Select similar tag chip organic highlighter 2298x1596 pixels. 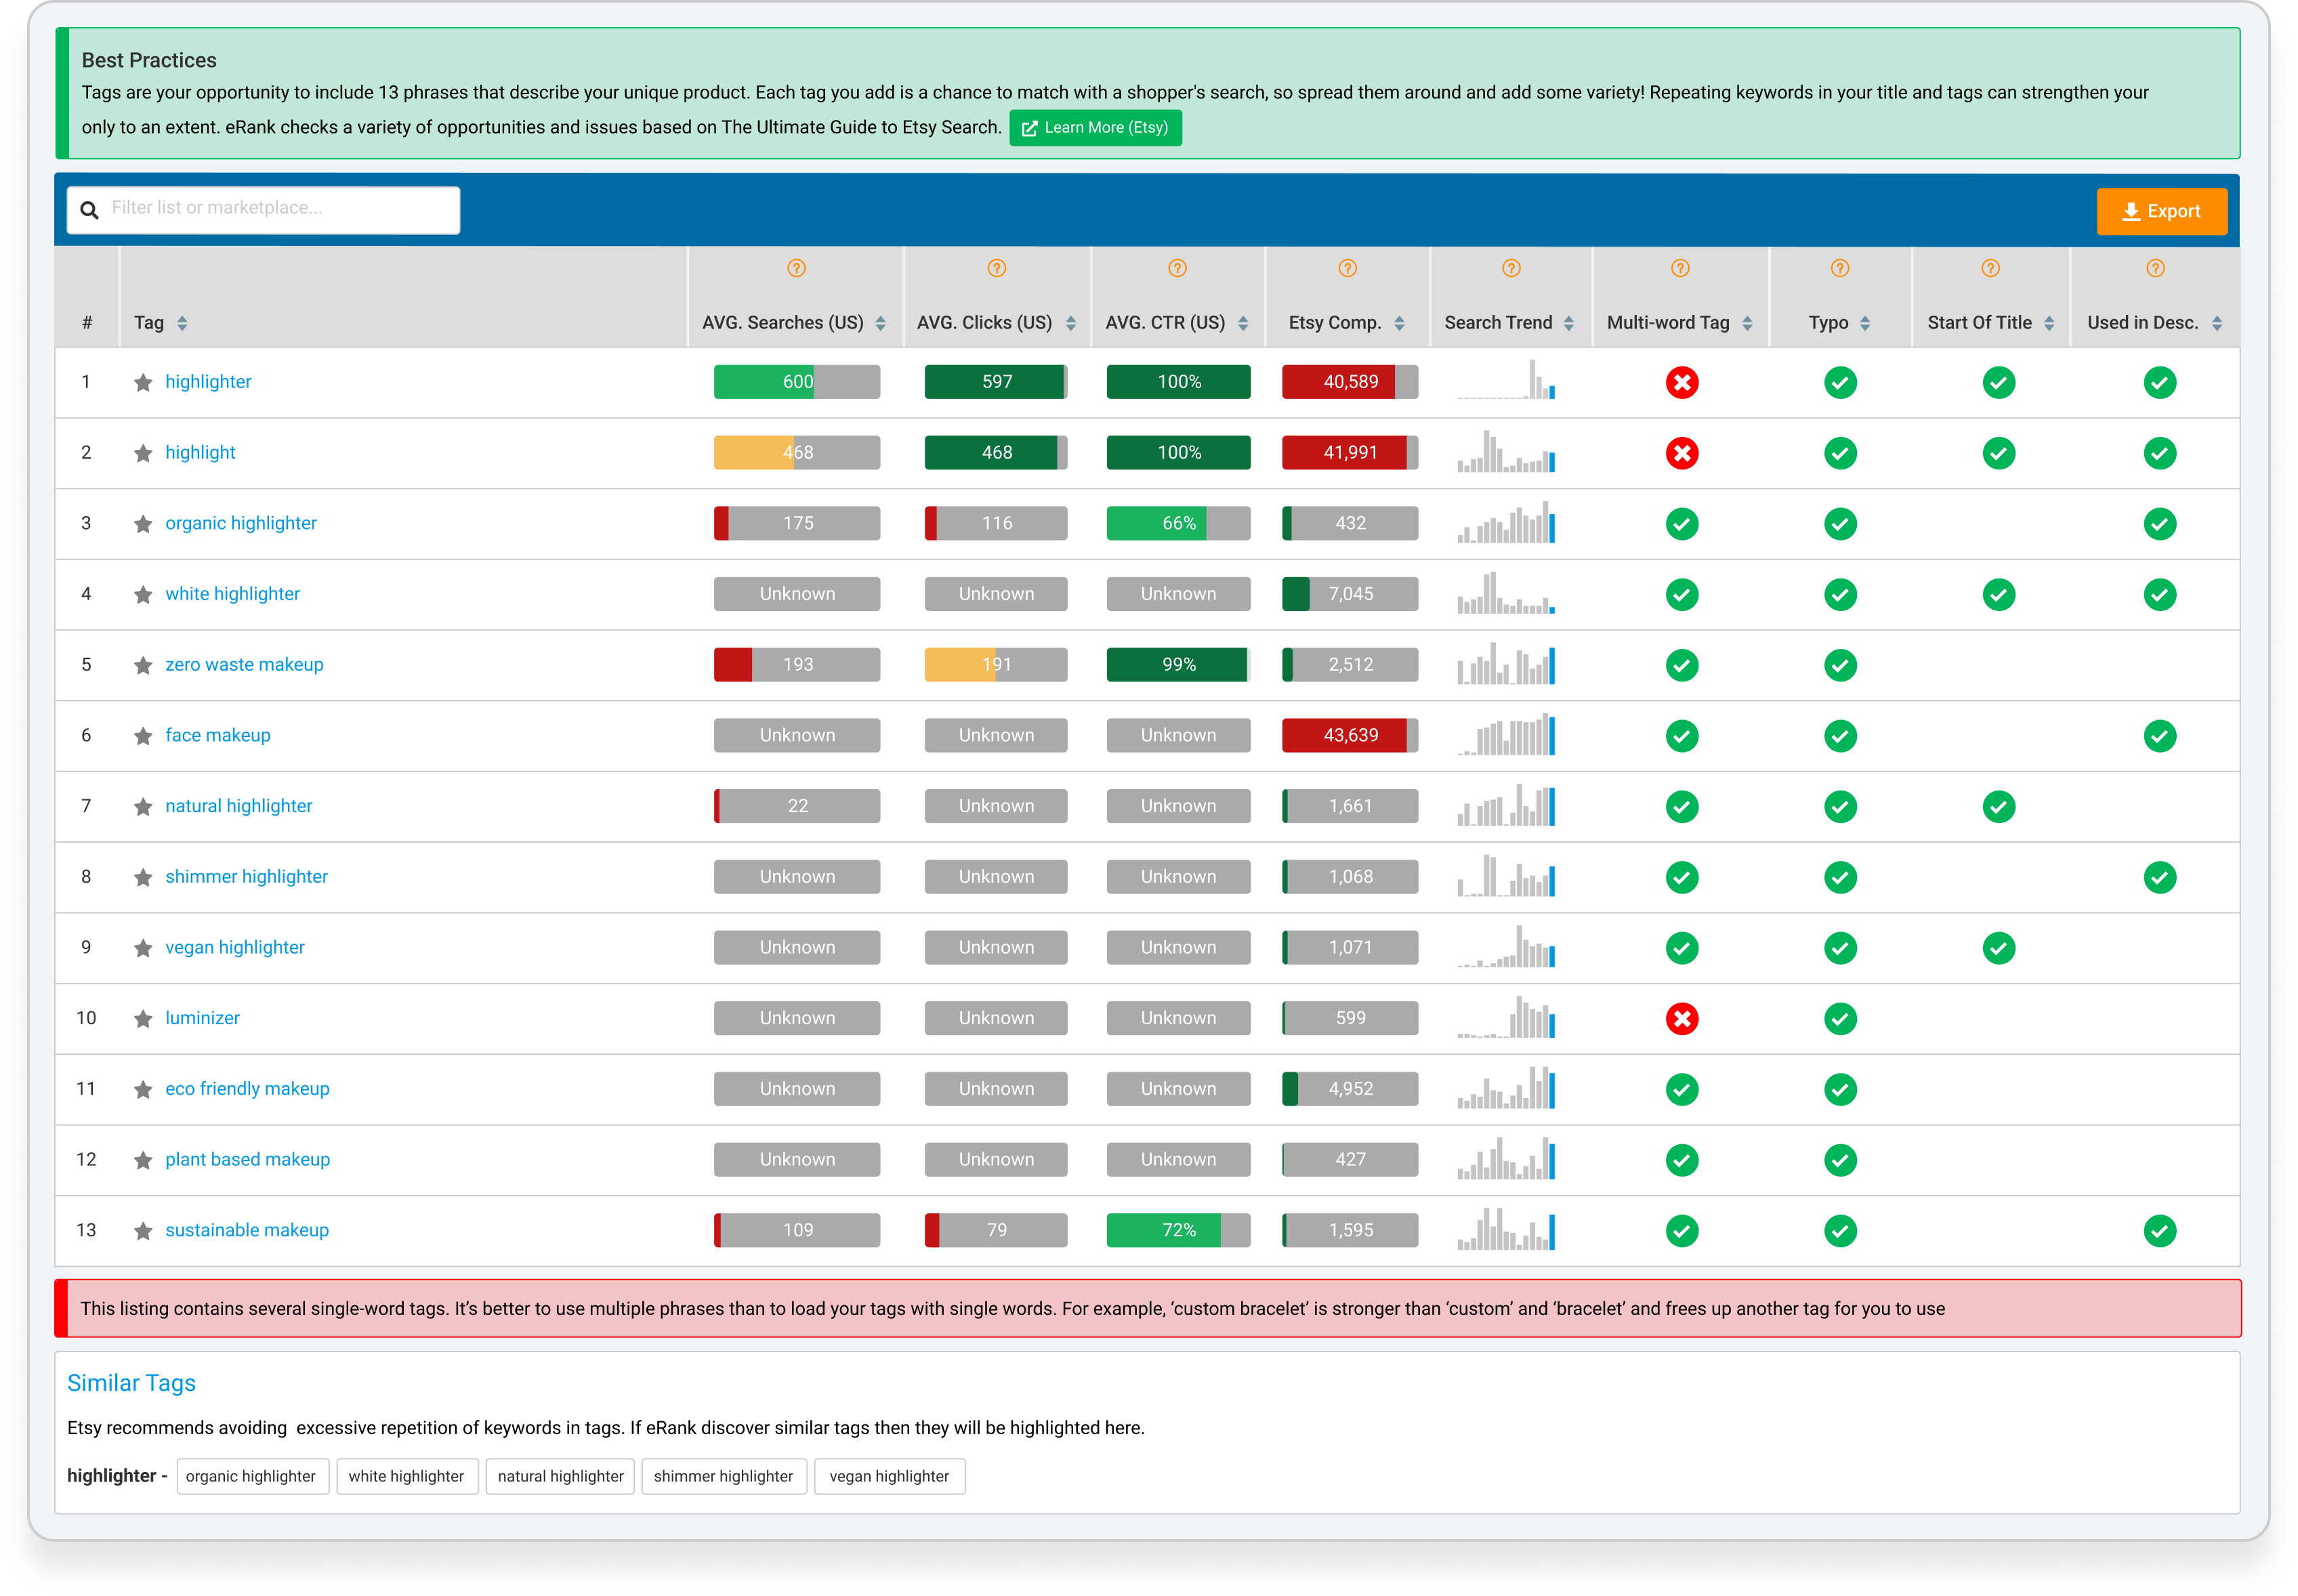pyautogui.click(x=252, y=1476)
